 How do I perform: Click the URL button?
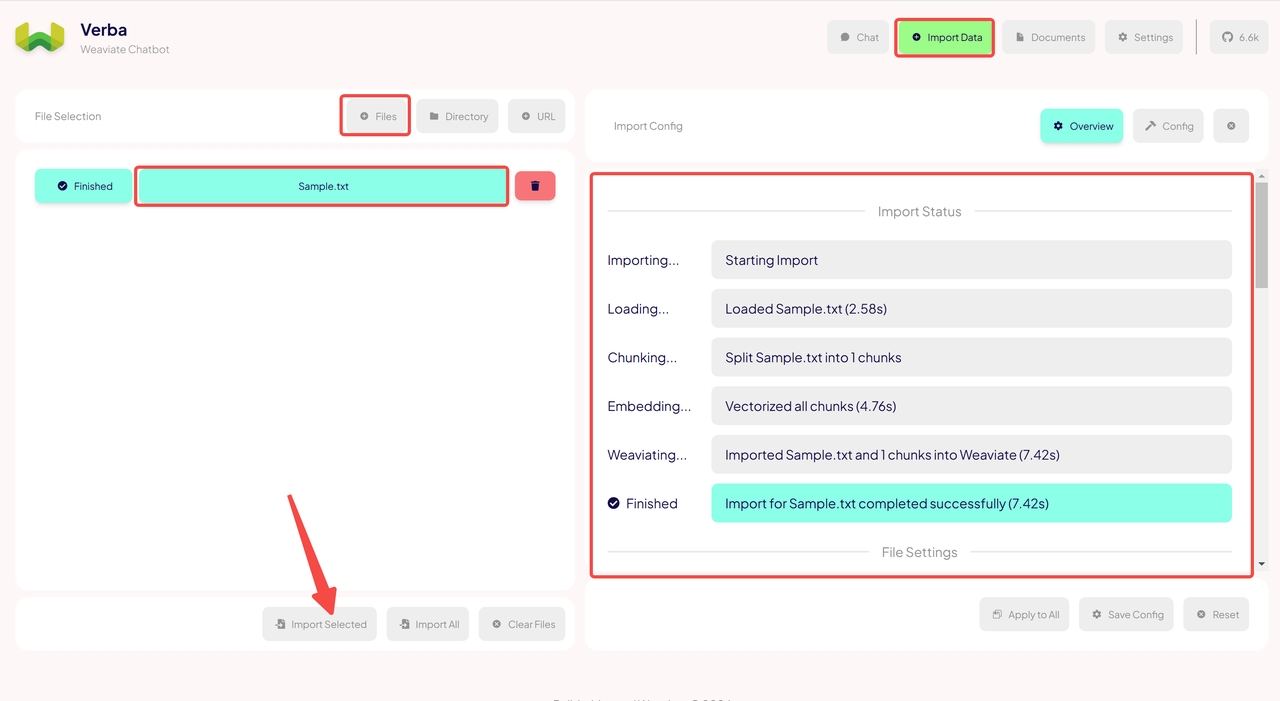point(537,116)
